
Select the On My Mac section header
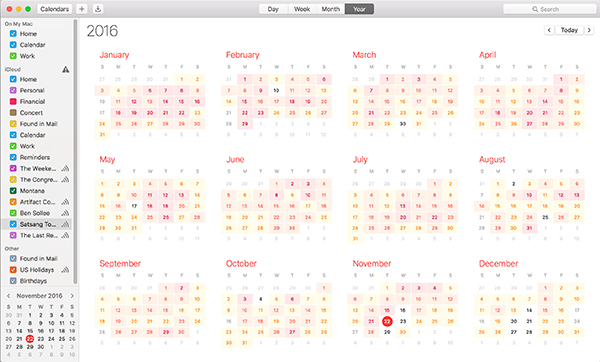click(x=19, y=24)
